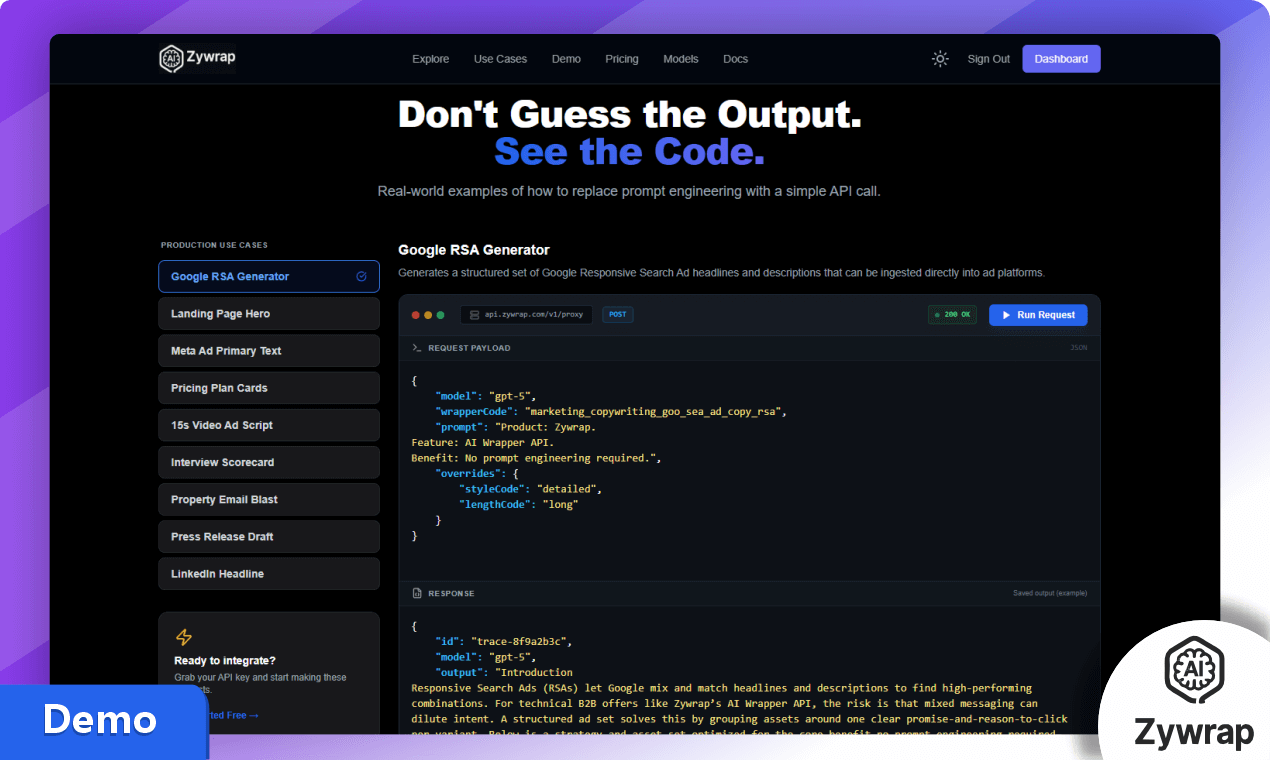
Task: Open the Dashboard button
Action: [1061, 59]
